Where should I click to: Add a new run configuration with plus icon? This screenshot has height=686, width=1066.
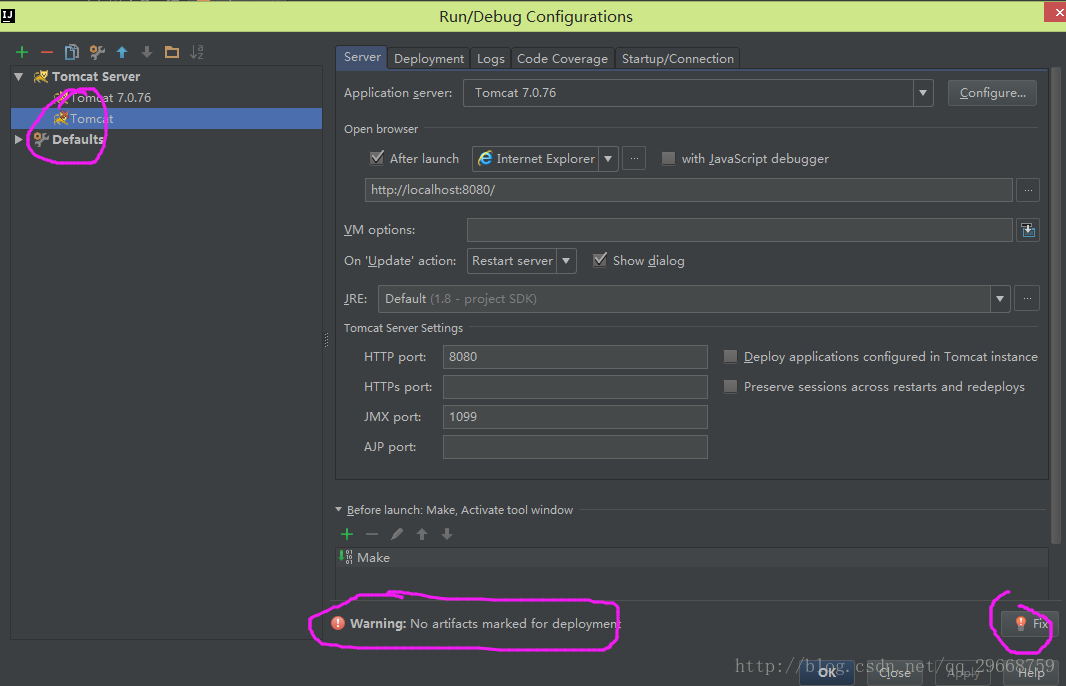click(x=22, y=52)
